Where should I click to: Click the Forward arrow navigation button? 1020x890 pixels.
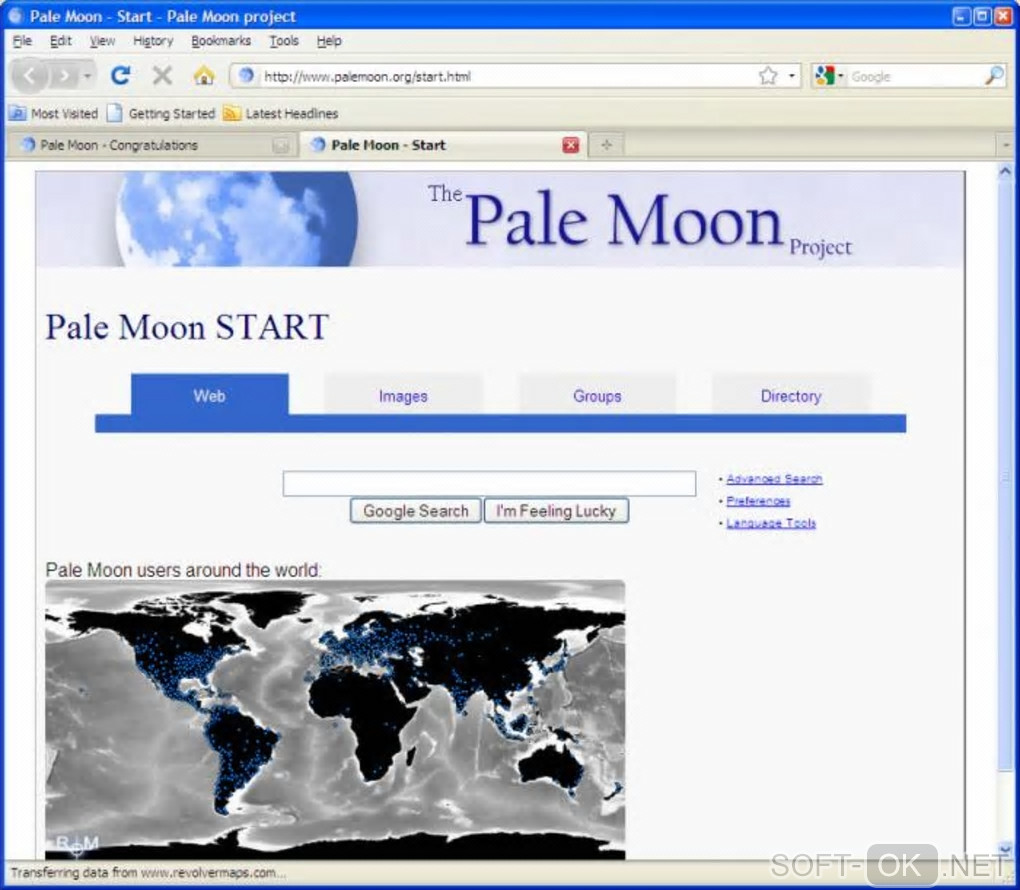[64, 76]
